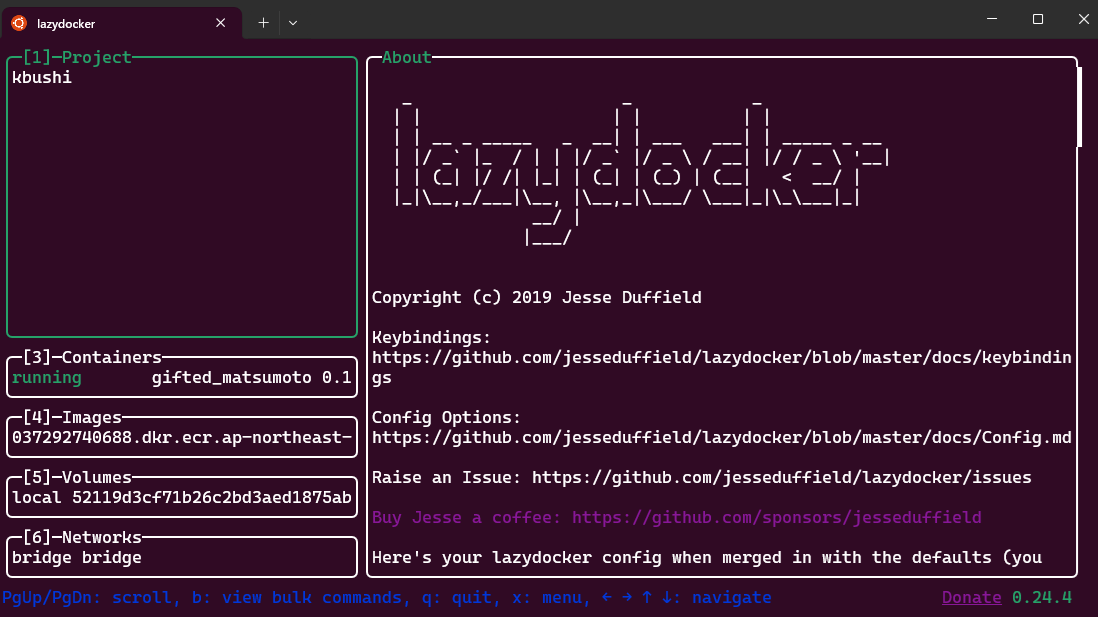
Task: Select the running gifted_matsumoto container
Action: [181, 378]
